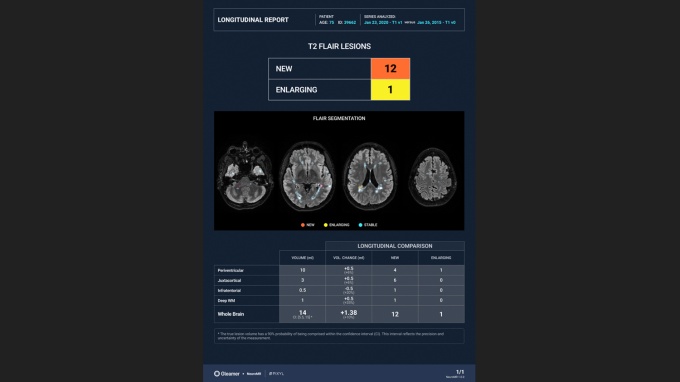The height and width of the screenshot is (382, 680).
Task: Click Infratentorial new lesions count 1
Action: click(395, 290)
